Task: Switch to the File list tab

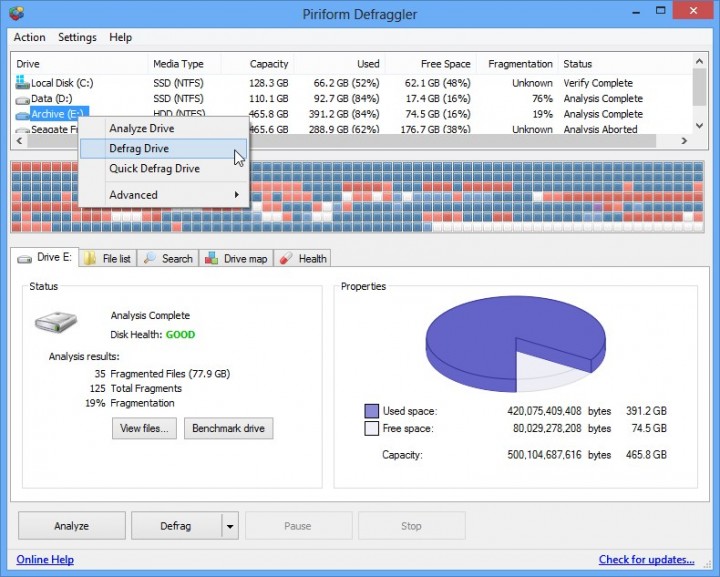Action: (x=108, y=258)
